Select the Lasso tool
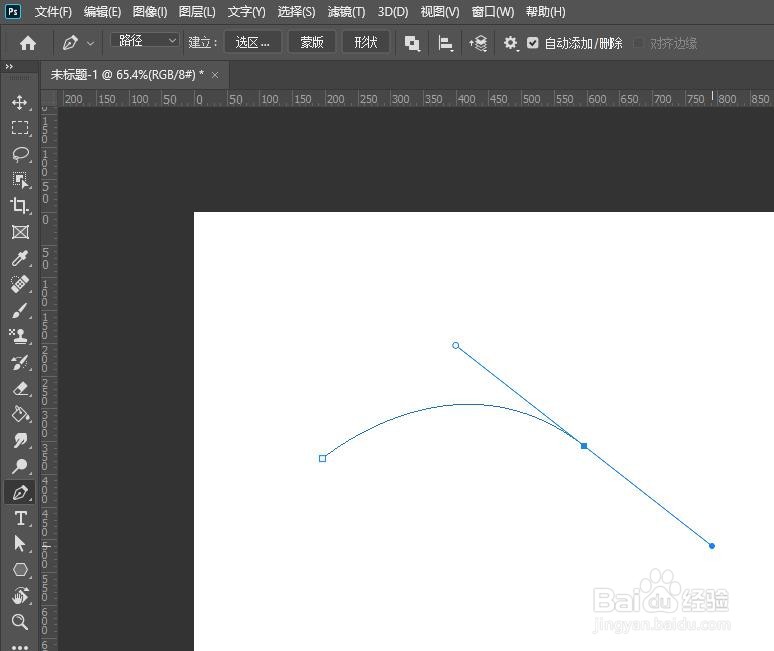The width and height of the screenshot is (774, 651). point(20,154)
